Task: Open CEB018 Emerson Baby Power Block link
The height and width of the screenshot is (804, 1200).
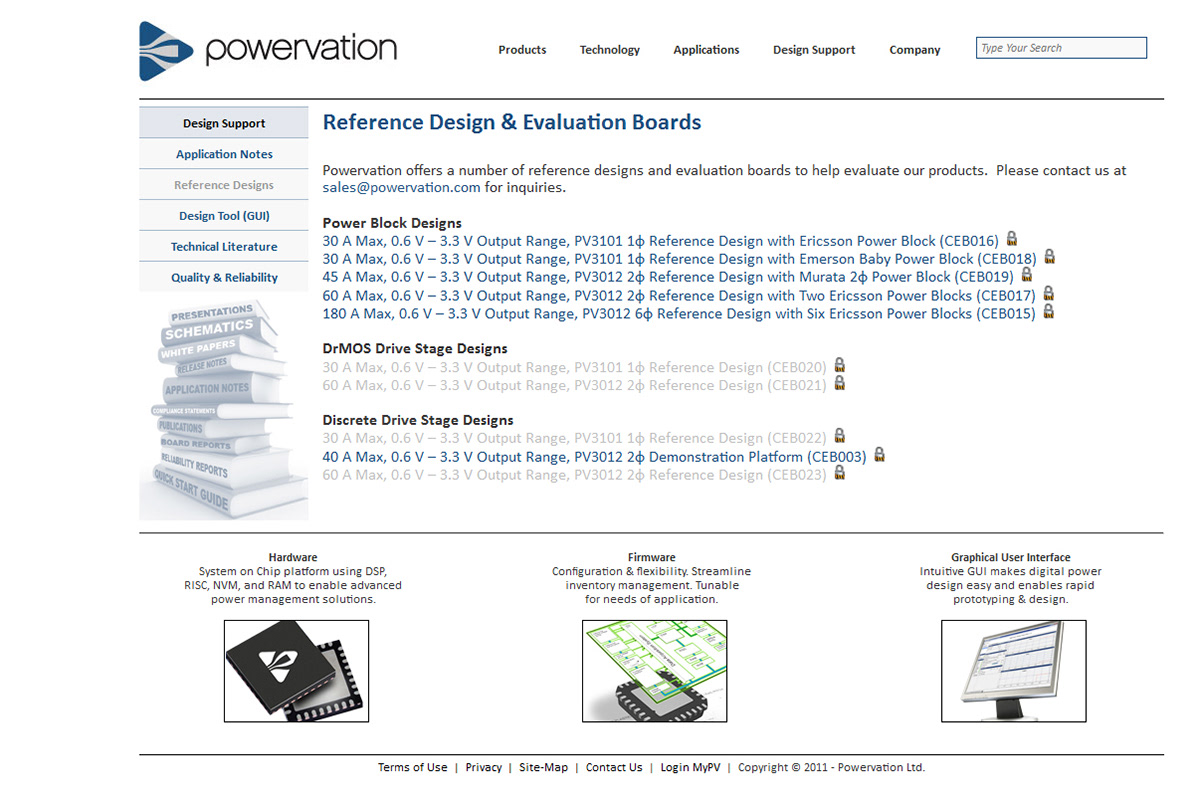Action: (679, 259)
